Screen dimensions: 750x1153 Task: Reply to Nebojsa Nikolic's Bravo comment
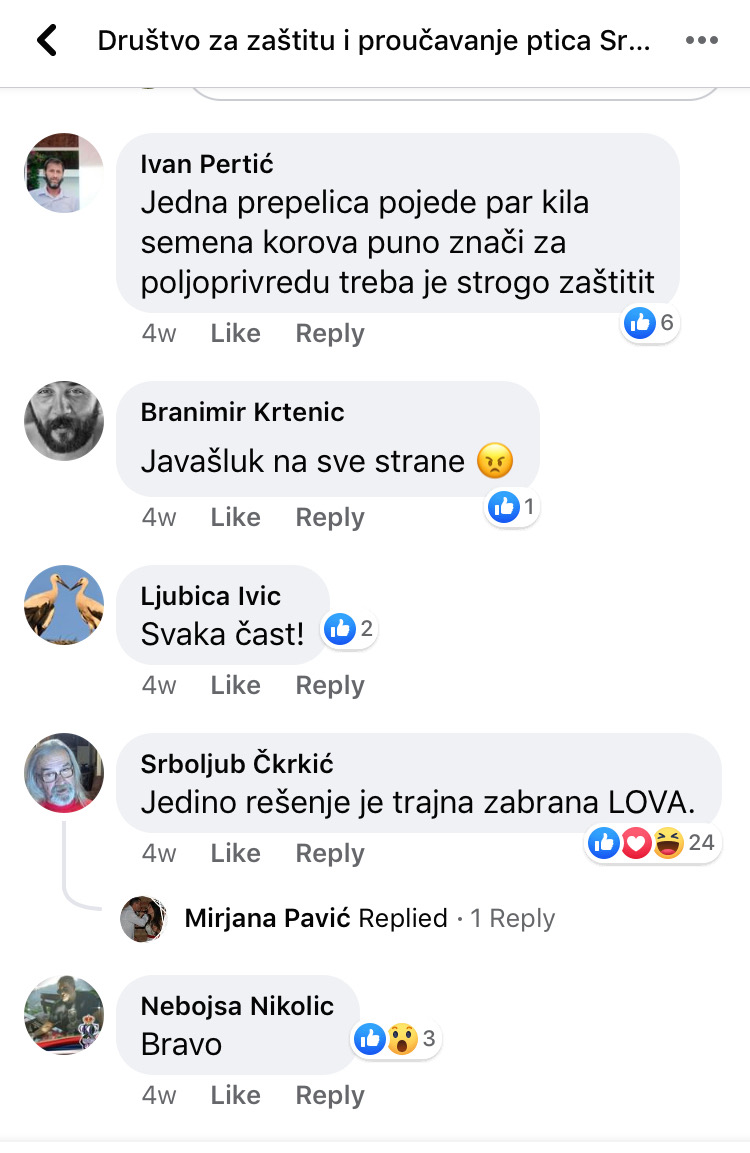pyautogui.click(x=330, y=1096)
